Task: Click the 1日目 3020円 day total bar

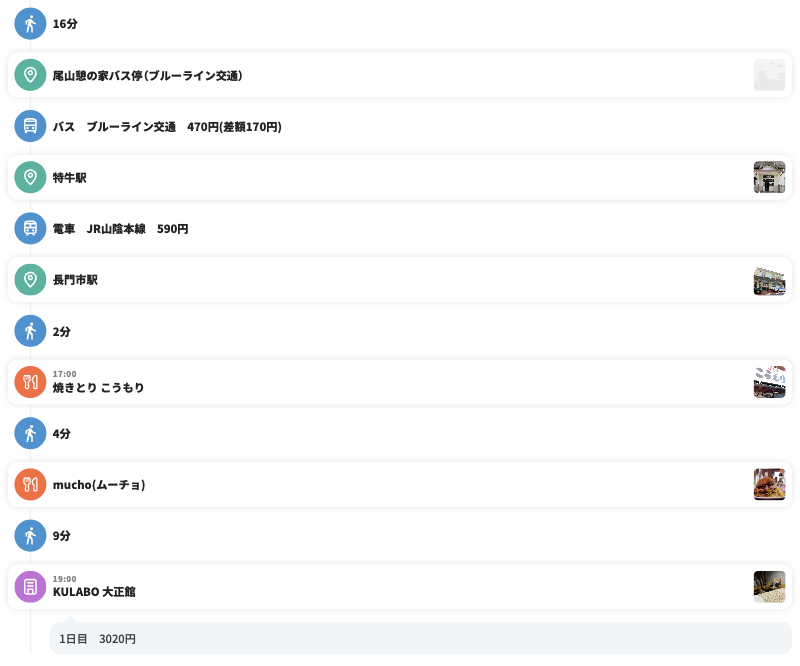Action: [420, 638]
